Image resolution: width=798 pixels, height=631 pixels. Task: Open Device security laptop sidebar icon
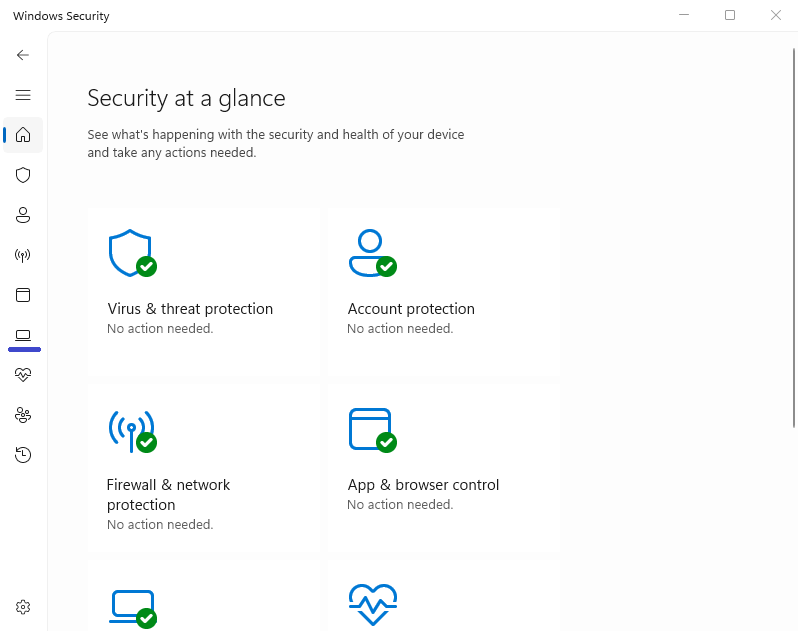[x=23, y=335]
